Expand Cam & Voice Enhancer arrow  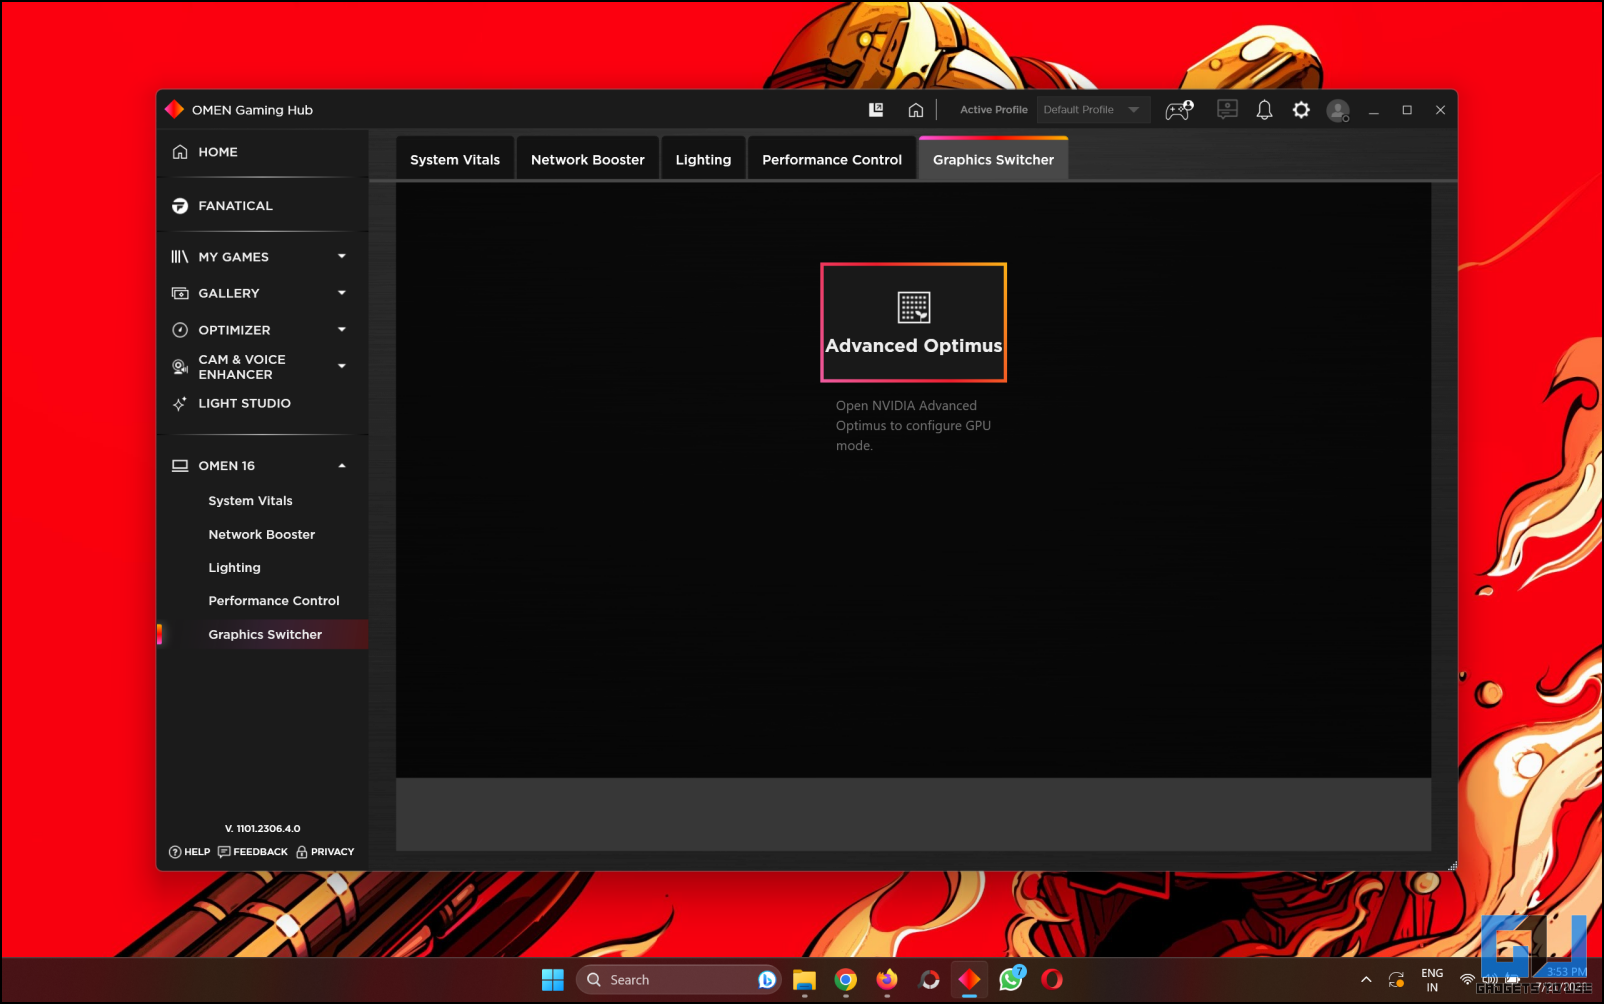point(342,367)
